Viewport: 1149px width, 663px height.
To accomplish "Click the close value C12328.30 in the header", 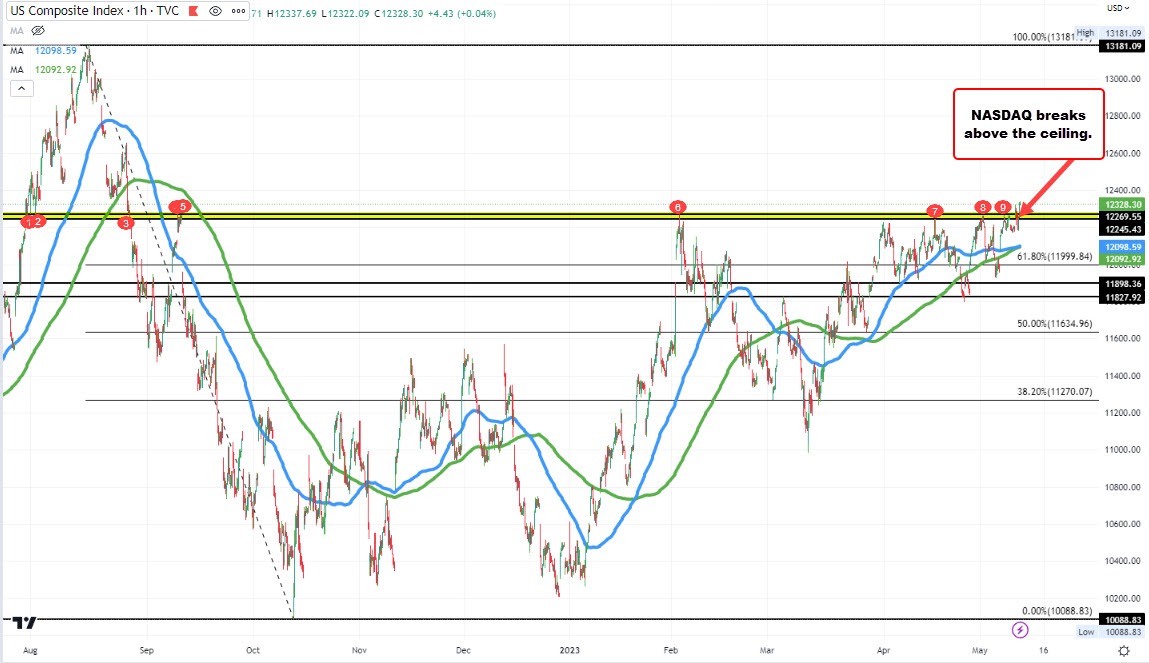I will [x=399, y=13].
